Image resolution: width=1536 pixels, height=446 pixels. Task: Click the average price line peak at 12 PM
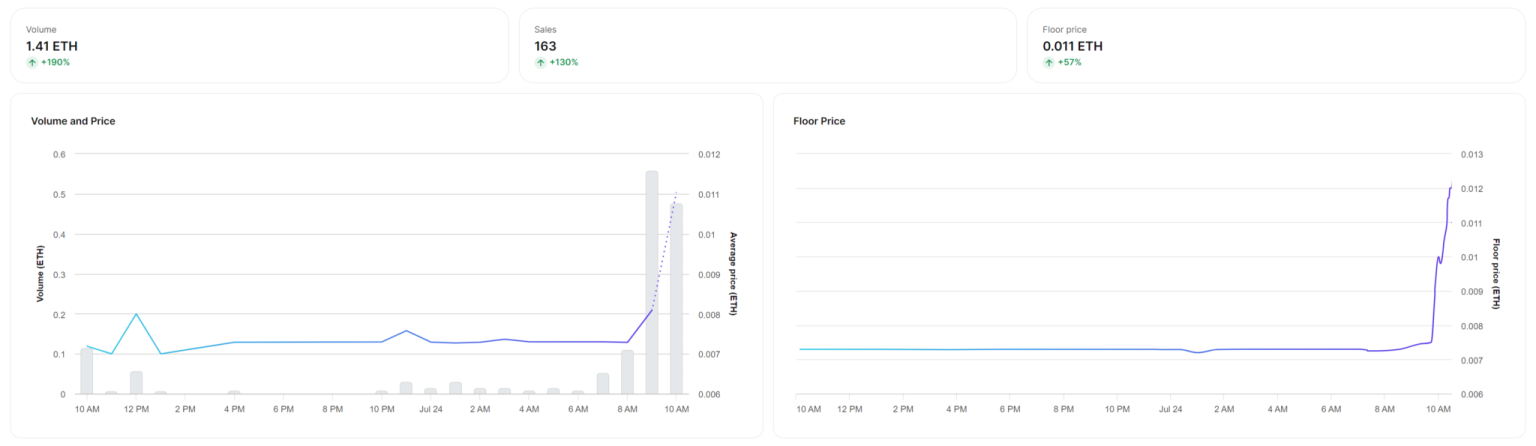coord(136,314)
